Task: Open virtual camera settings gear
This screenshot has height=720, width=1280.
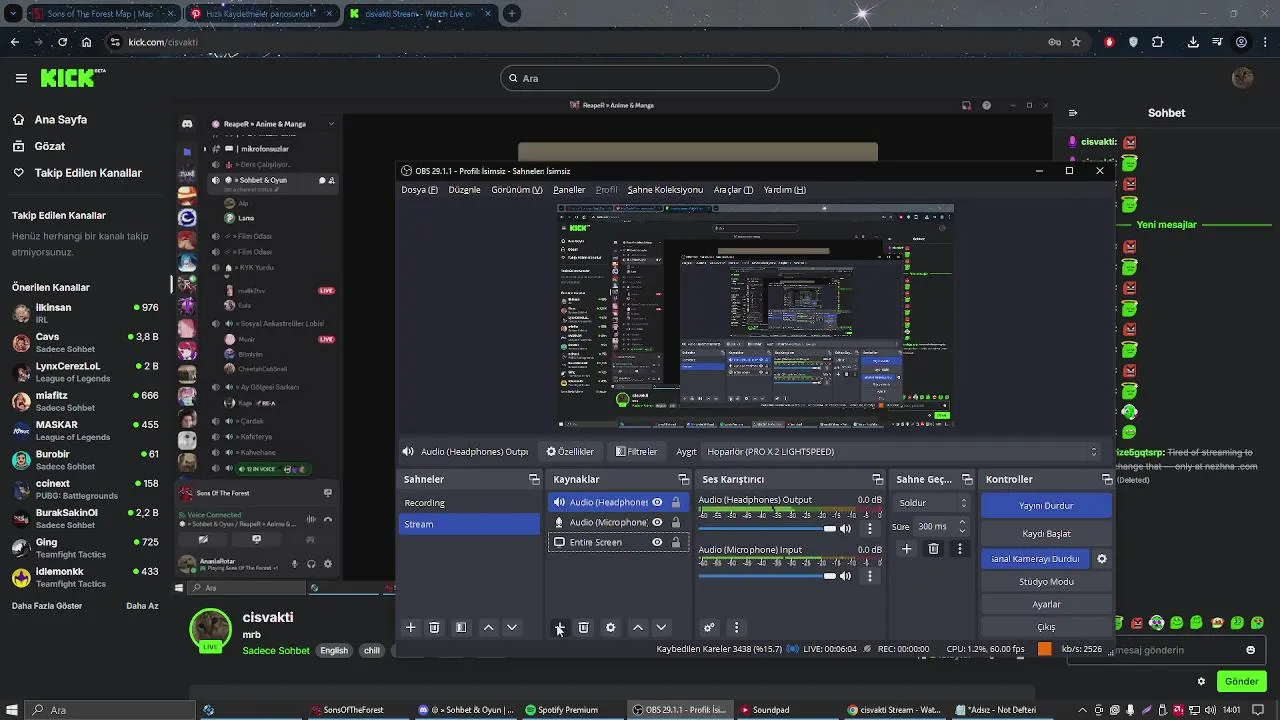Action: pos(1102,558)
